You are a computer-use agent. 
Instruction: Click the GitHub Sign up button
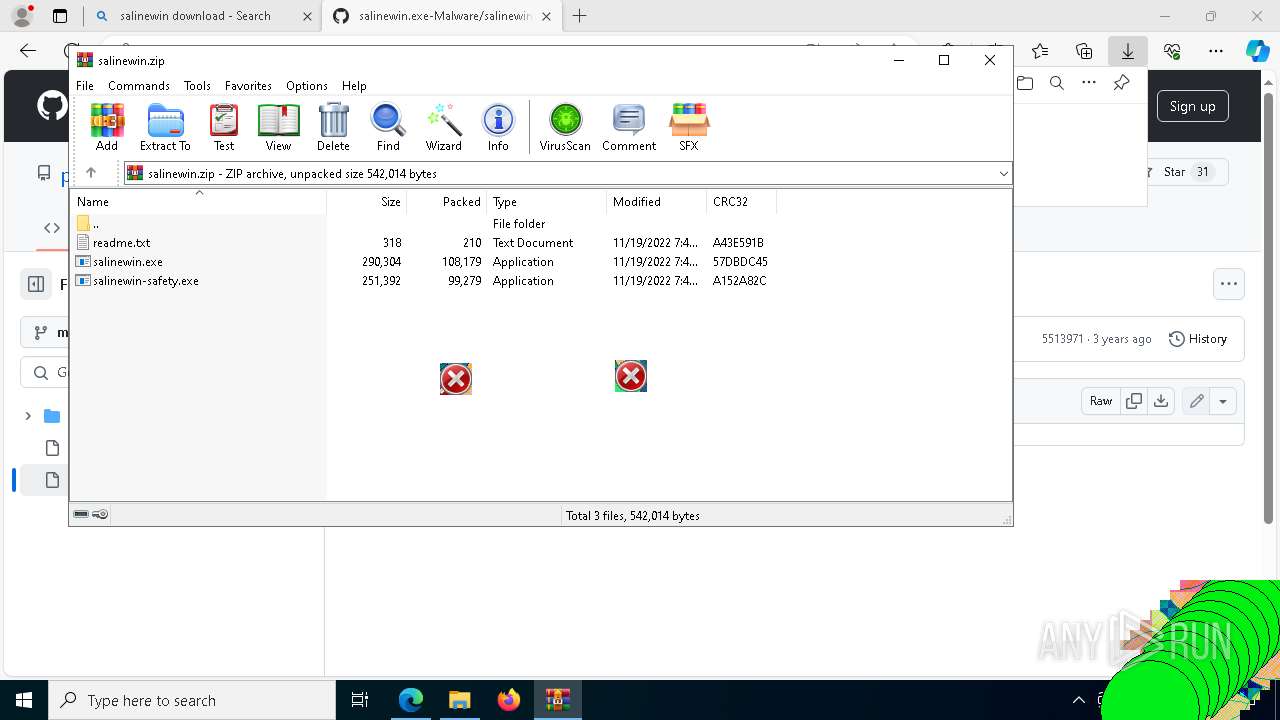coord(1193,106)
